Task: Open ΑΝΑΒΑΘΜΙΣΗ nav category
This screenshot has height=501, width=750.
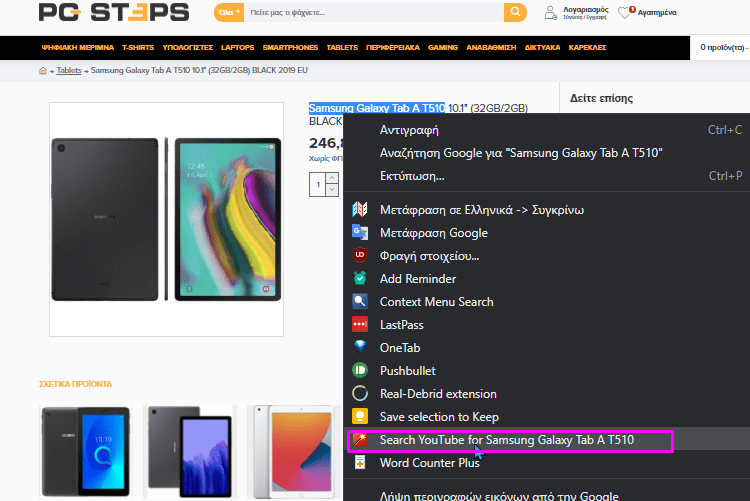Action: (491, 47)
